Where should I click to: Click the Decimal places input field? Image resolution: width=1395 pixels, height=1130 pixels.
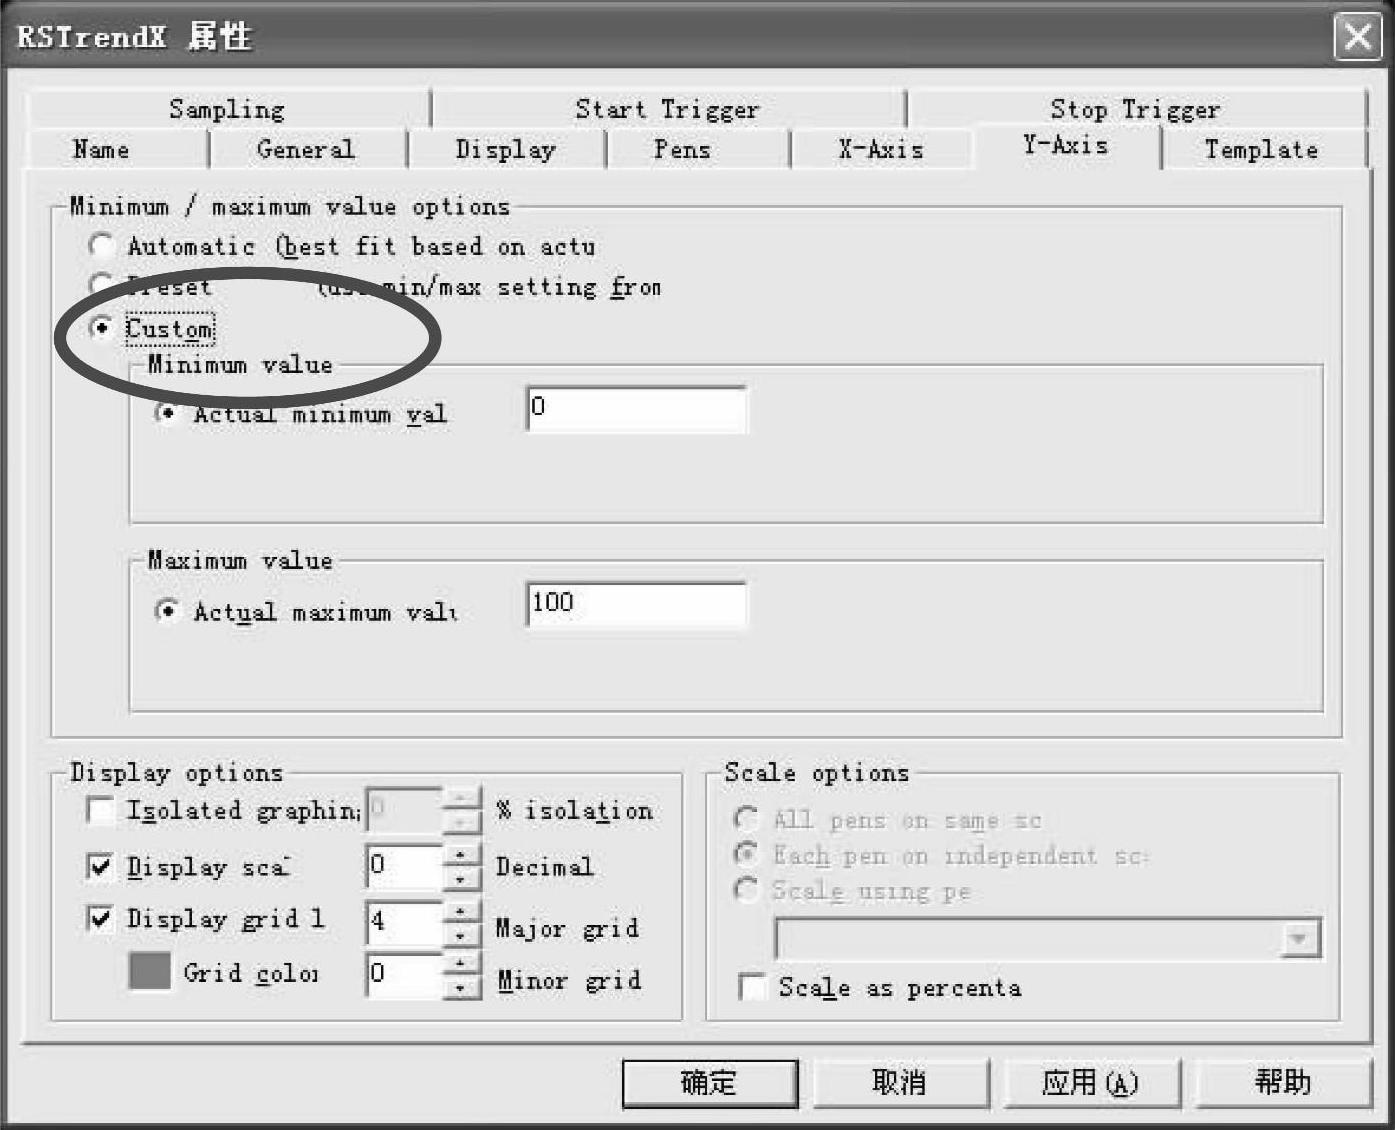click(404, 866)
